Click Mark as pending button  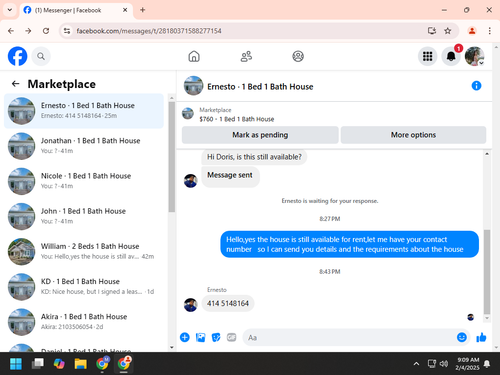tap(260, 135)
